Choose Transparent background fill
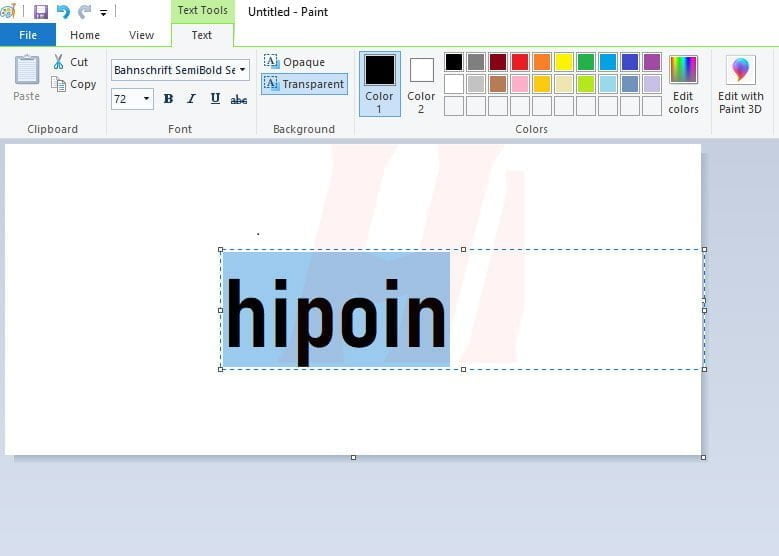 point(304,84)
